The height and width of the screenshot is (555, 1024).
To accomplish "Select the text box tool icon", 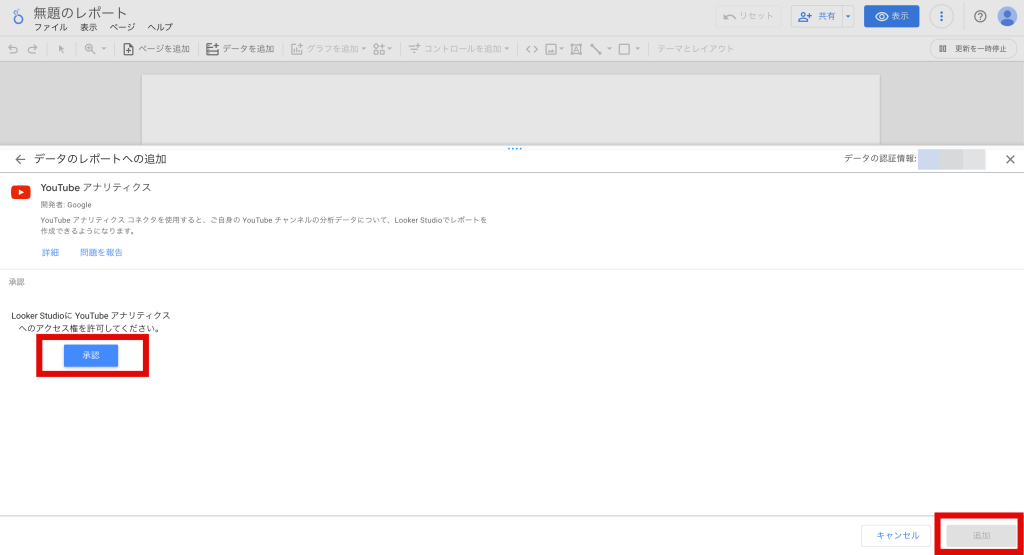I will coord(576,49).
